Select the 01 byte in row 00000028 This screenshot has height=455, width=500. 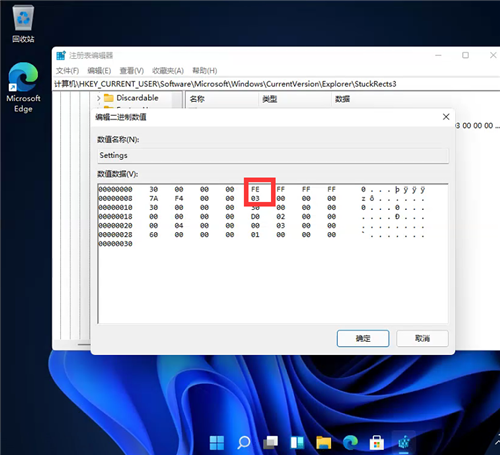[255, 235]
